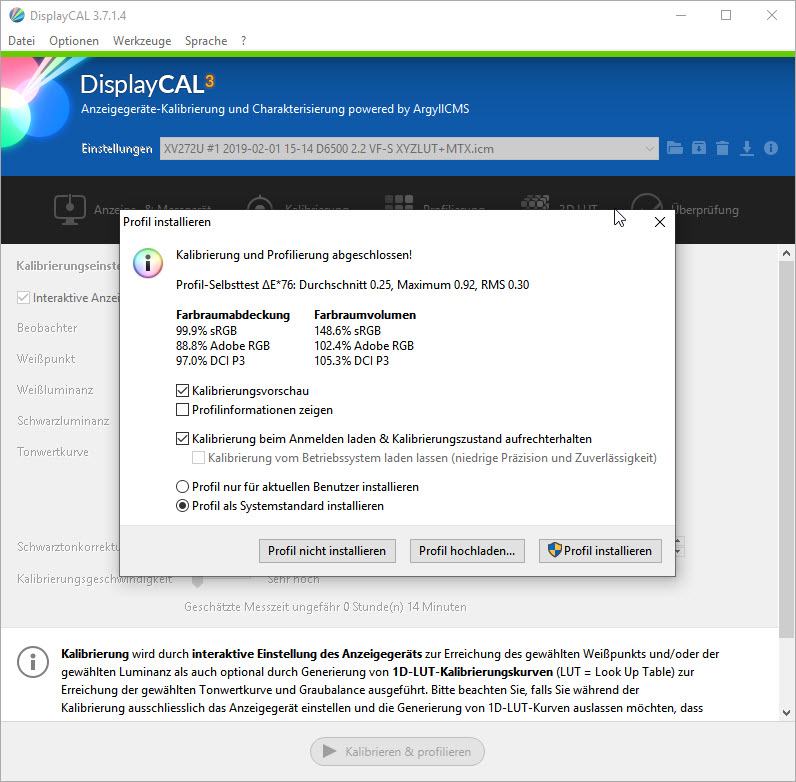Click the 3D LUT tab icon
This screenshot has height=782, width=796.
point(535,203)
